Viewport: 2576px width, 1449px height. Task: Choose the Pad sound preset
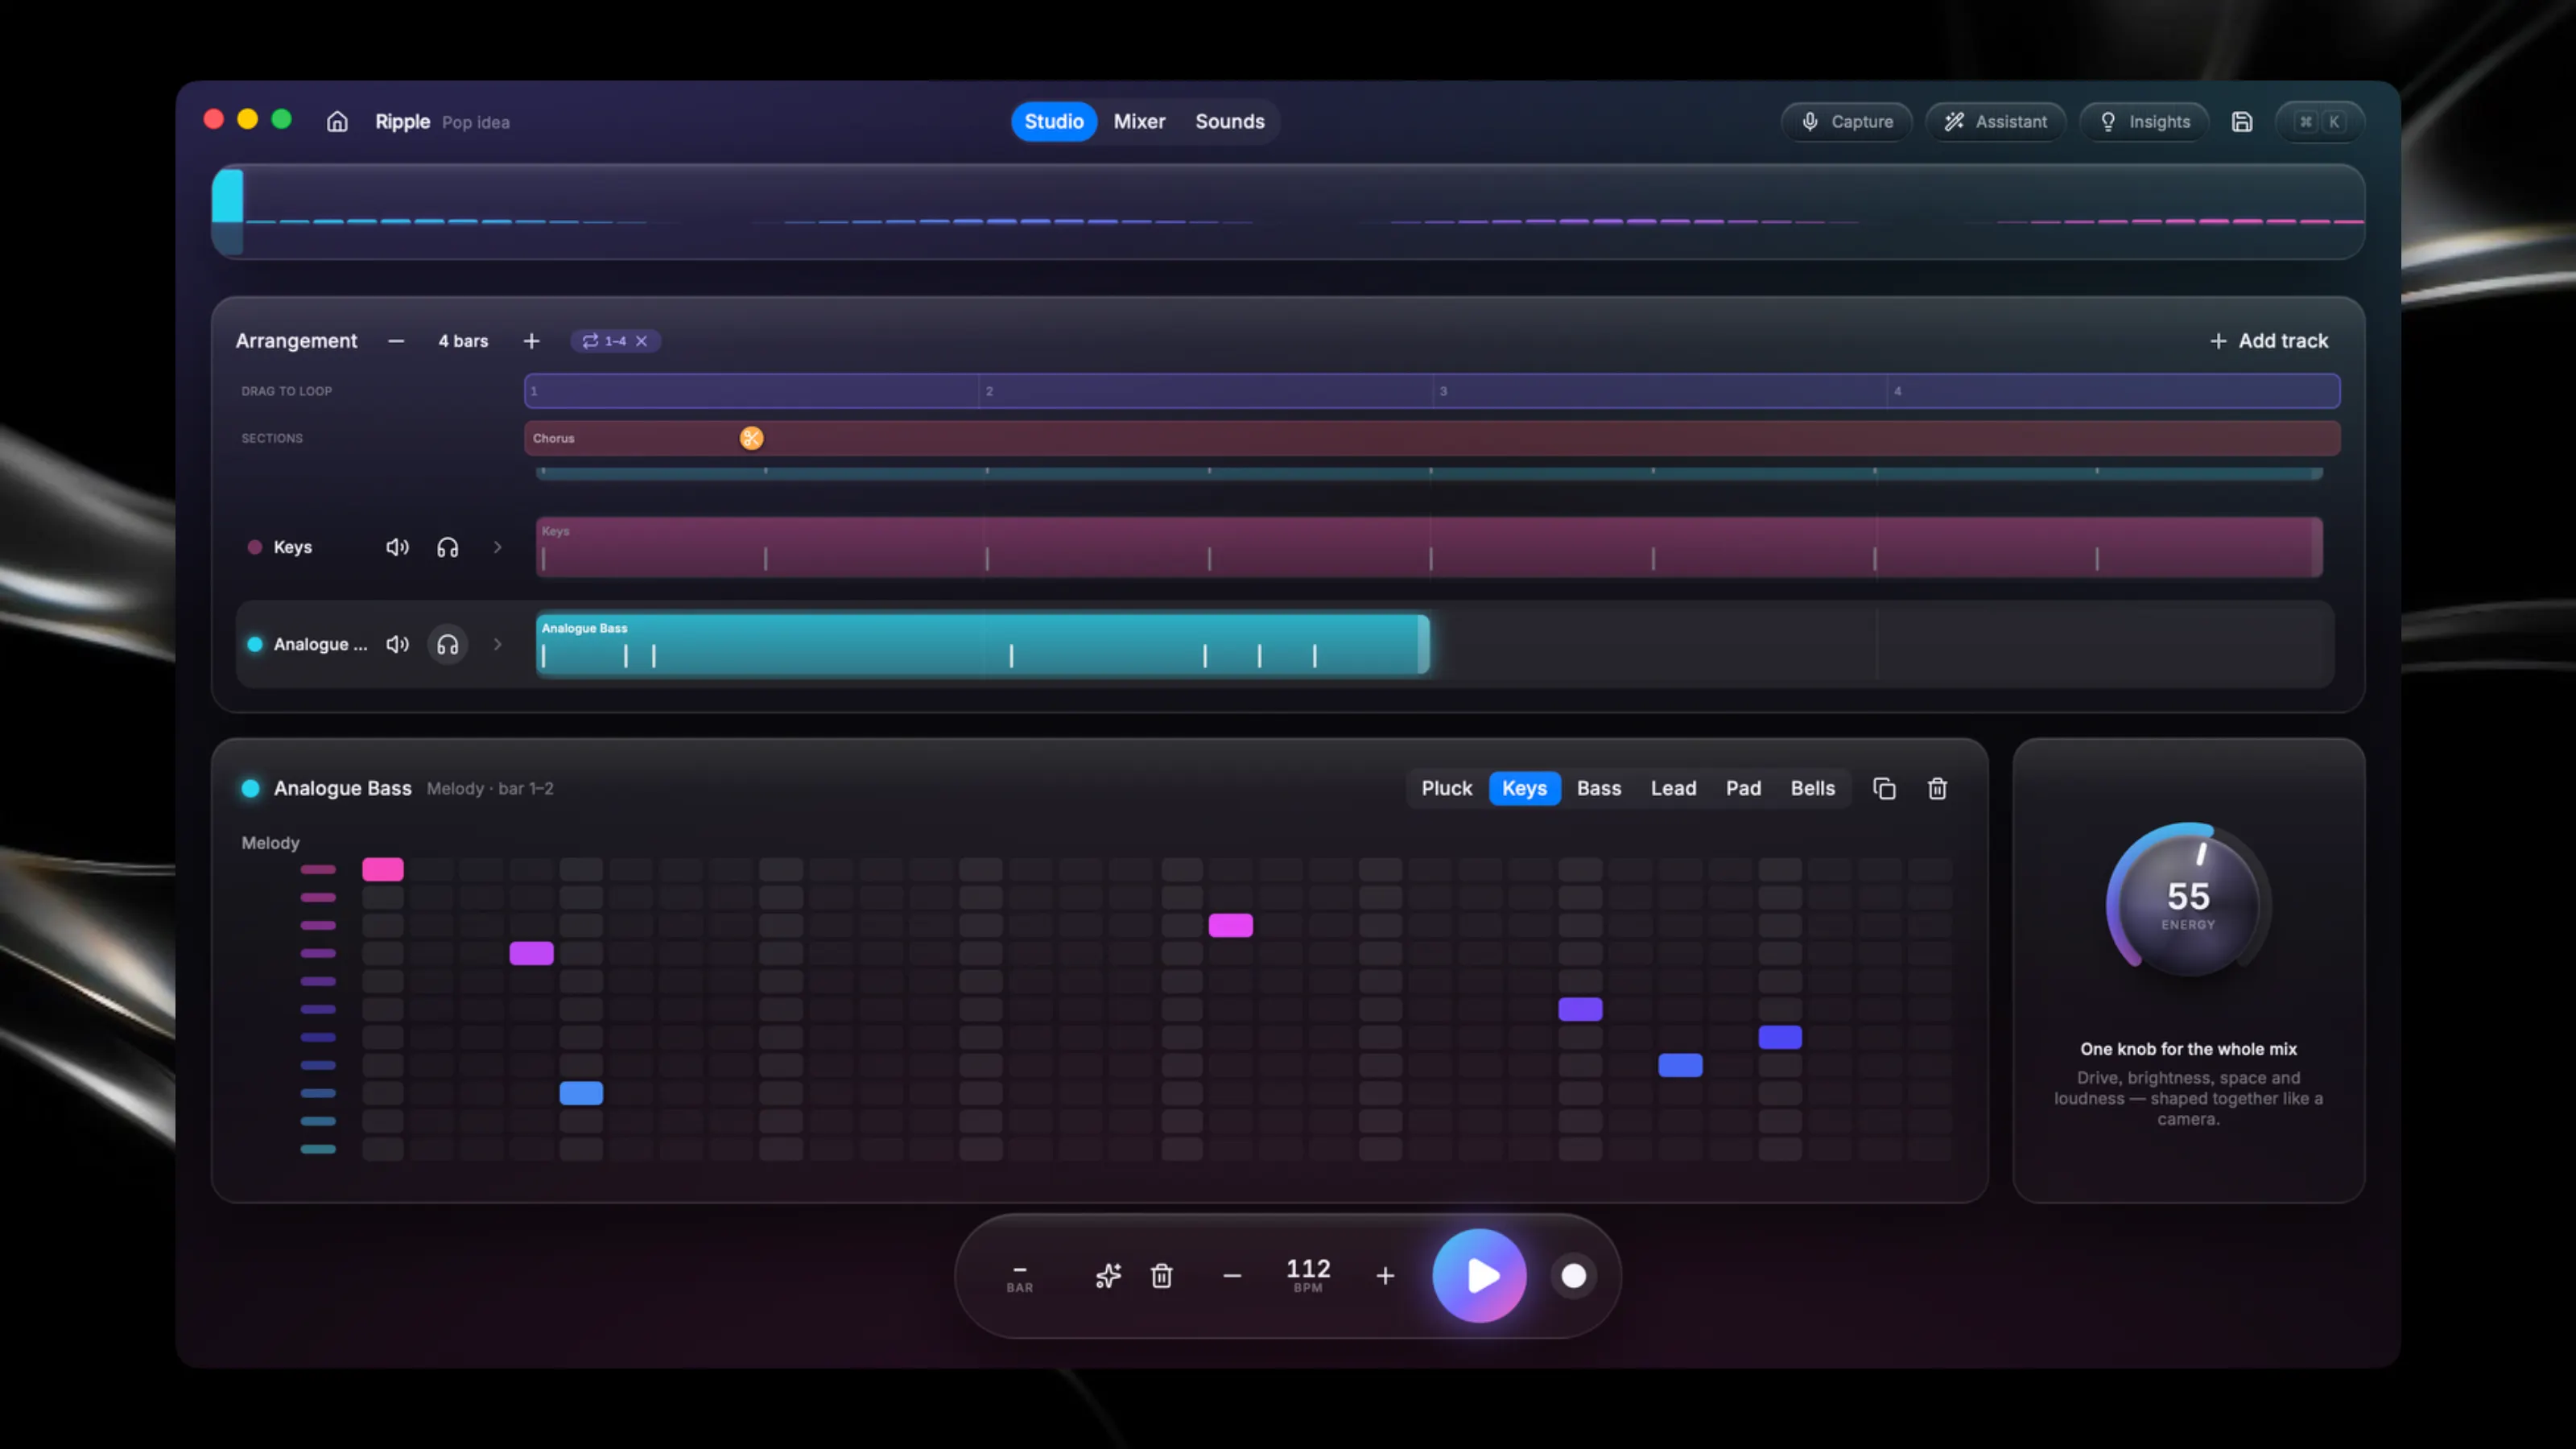1743,788
